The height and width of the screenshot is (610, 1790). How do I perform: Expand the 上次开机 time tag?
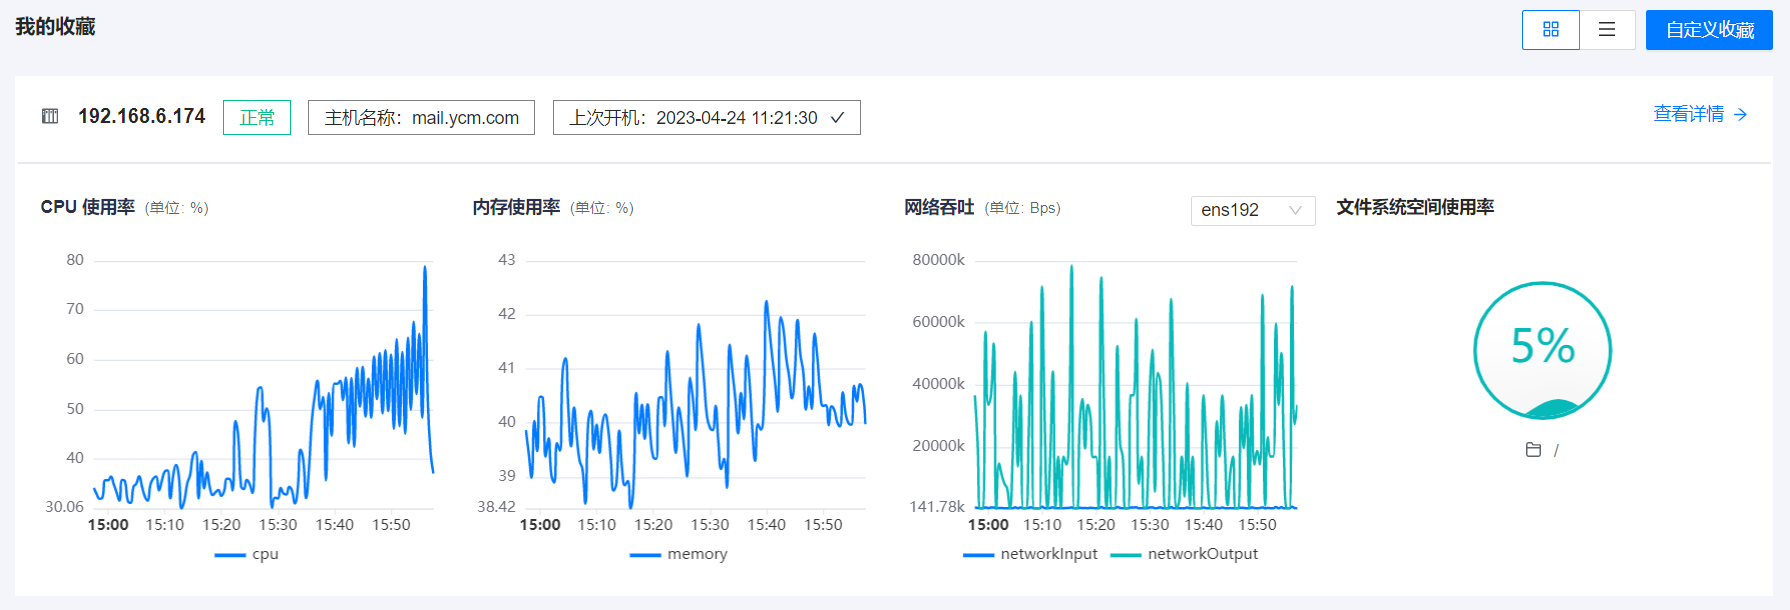[706, 117]
